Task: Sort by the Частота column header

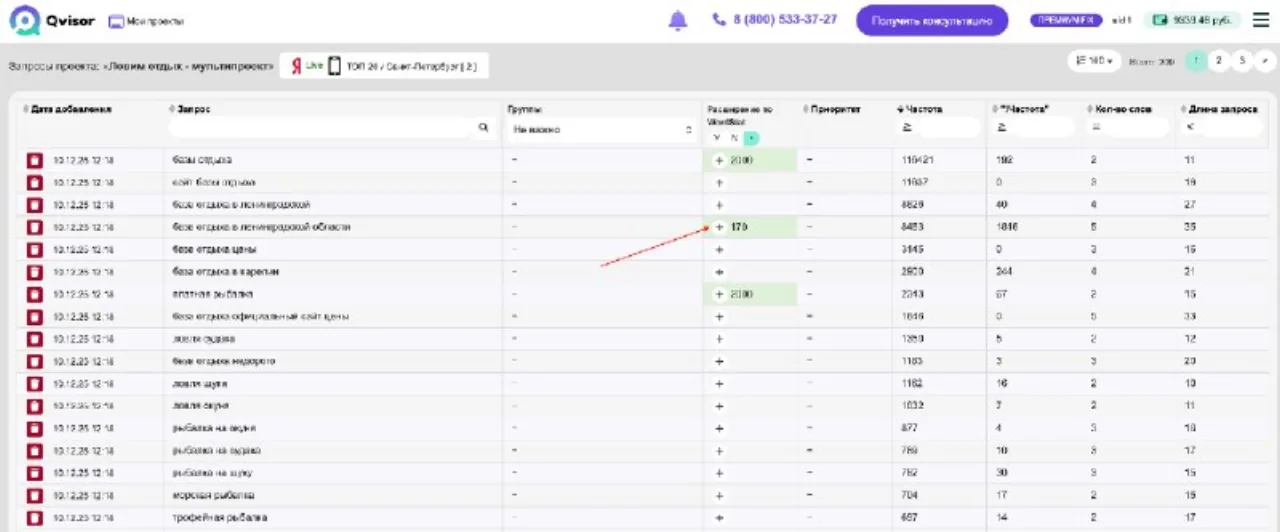Action: (x=919, y=108)
